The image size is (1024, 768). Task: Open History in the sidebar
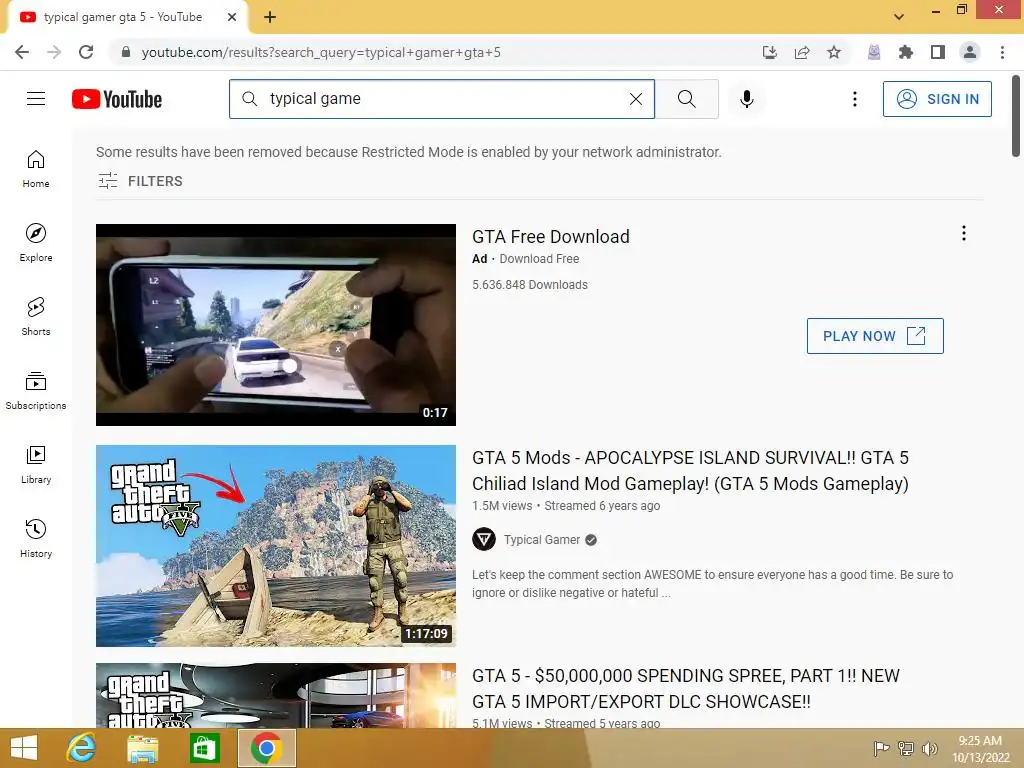36,537
